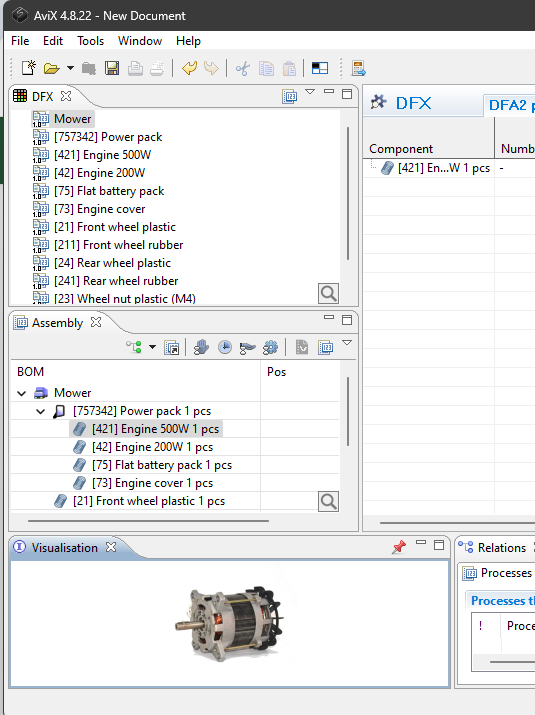
Task: Click the gear hourglass icon
Action: point(270,347)
